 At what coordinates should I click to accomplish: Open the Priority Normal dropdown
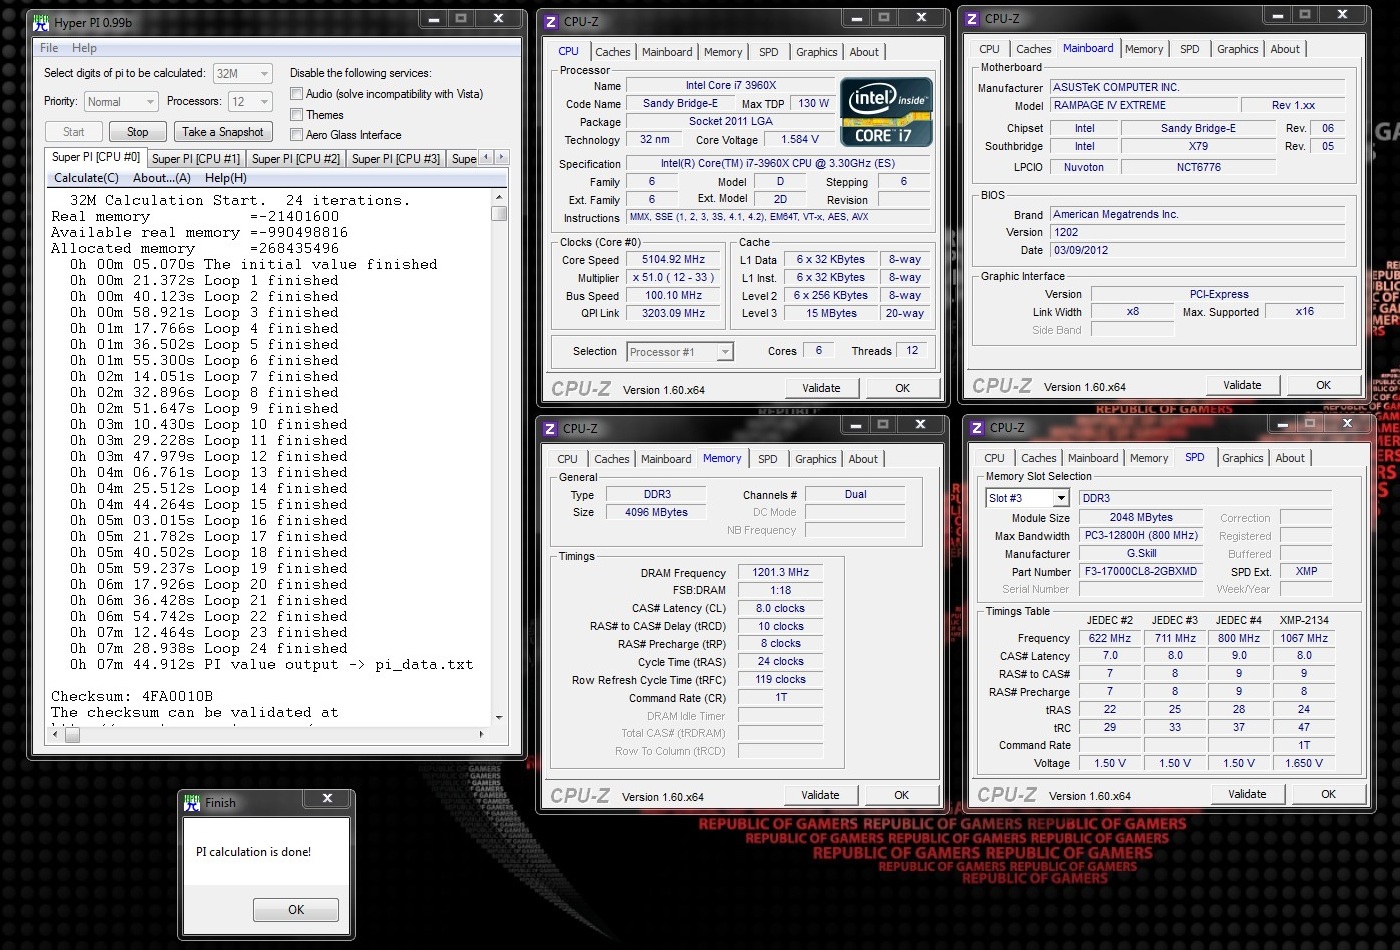121,102
